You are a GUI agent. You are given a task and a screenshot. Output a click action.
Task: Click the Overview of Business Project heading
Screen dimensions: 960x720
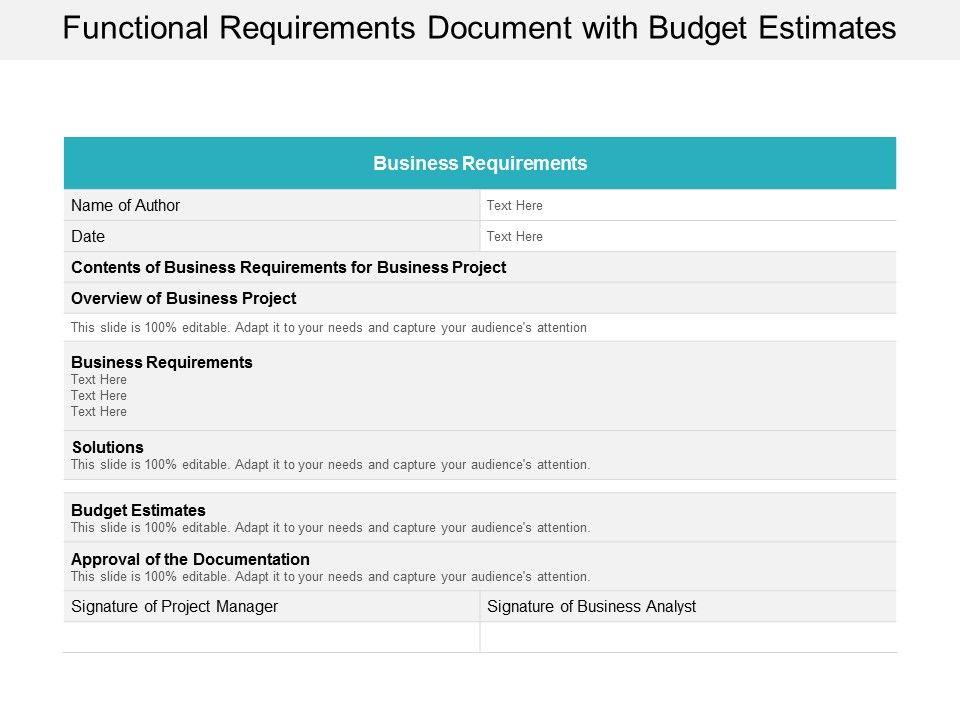[x=184, y=298]
